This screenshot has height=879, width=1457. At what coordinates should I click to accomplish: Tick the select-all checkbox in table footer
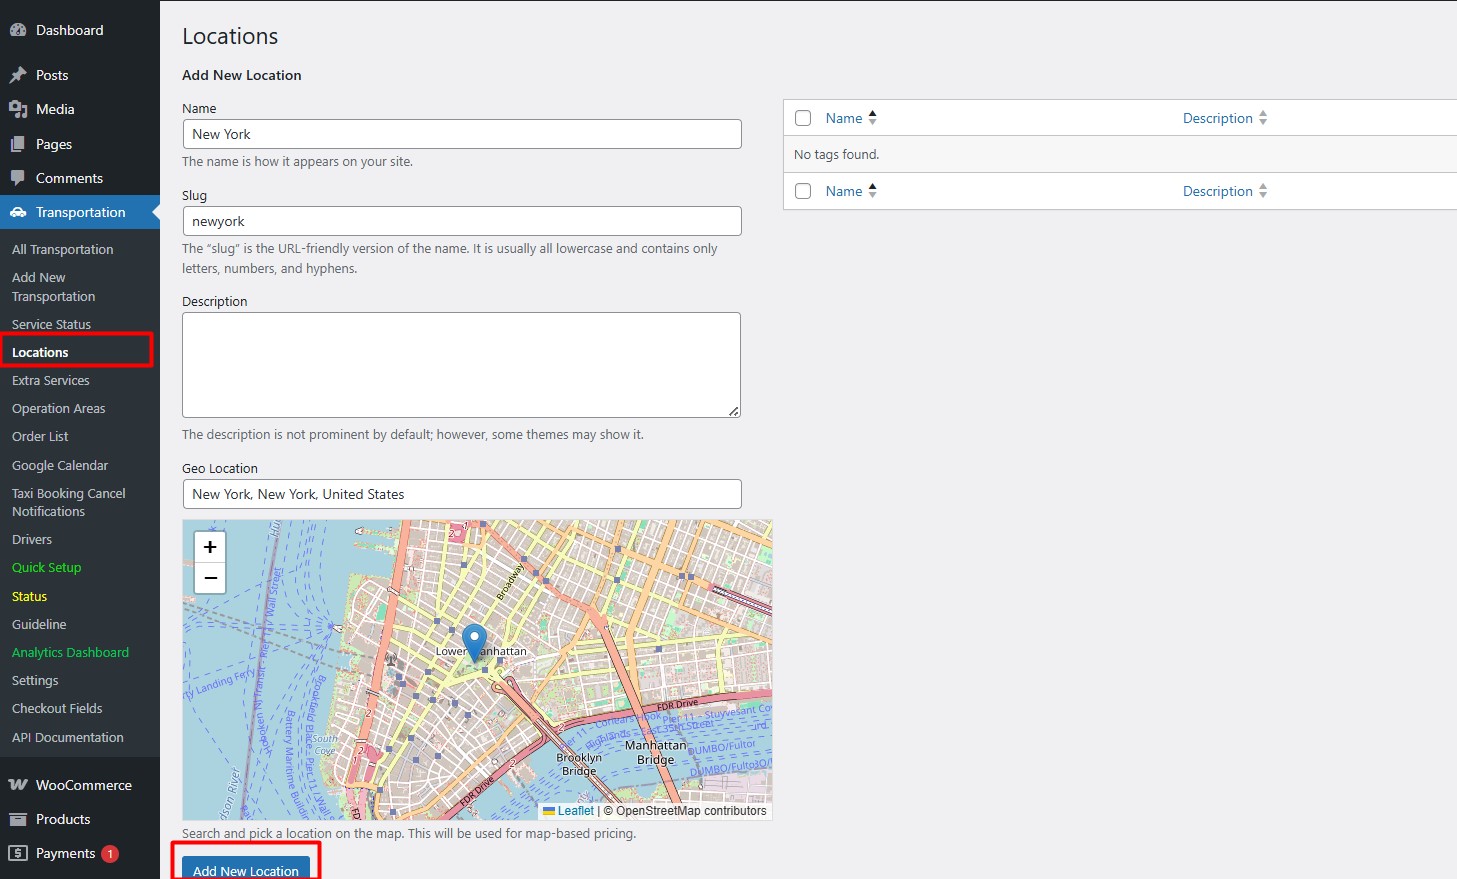pos(803,191)
